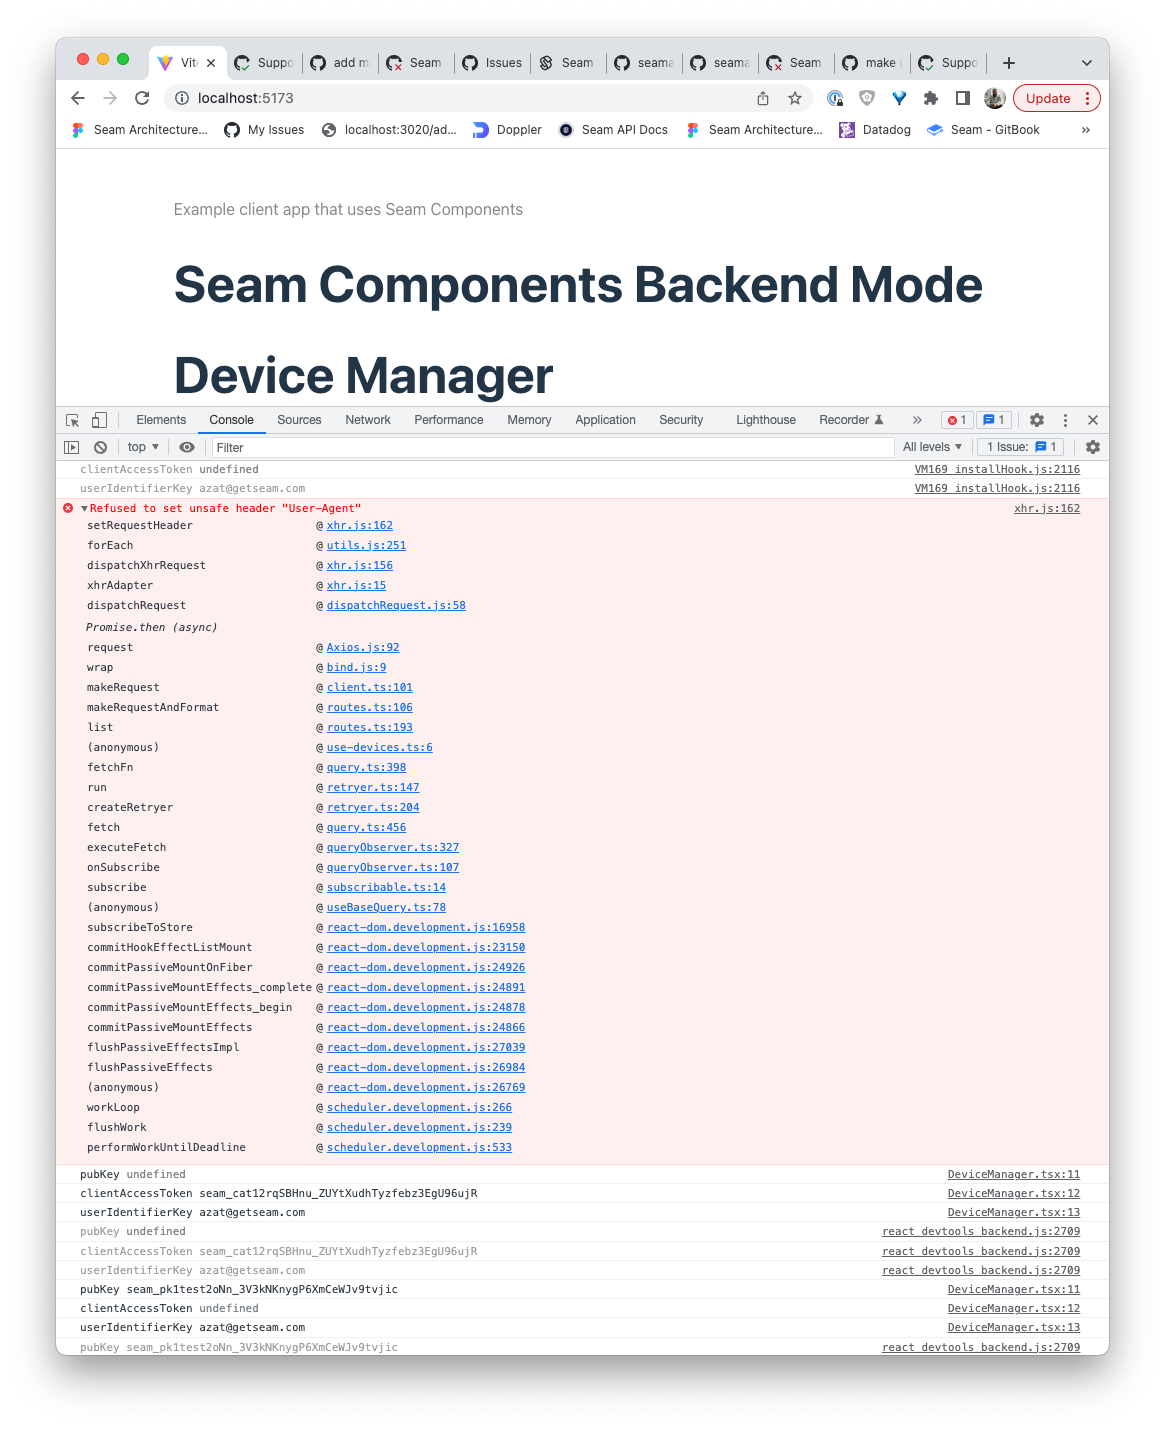This screenshot has width=1165, height=1429.
Task: Open the top JavaScript context dropdown
Action: (143, 447)
